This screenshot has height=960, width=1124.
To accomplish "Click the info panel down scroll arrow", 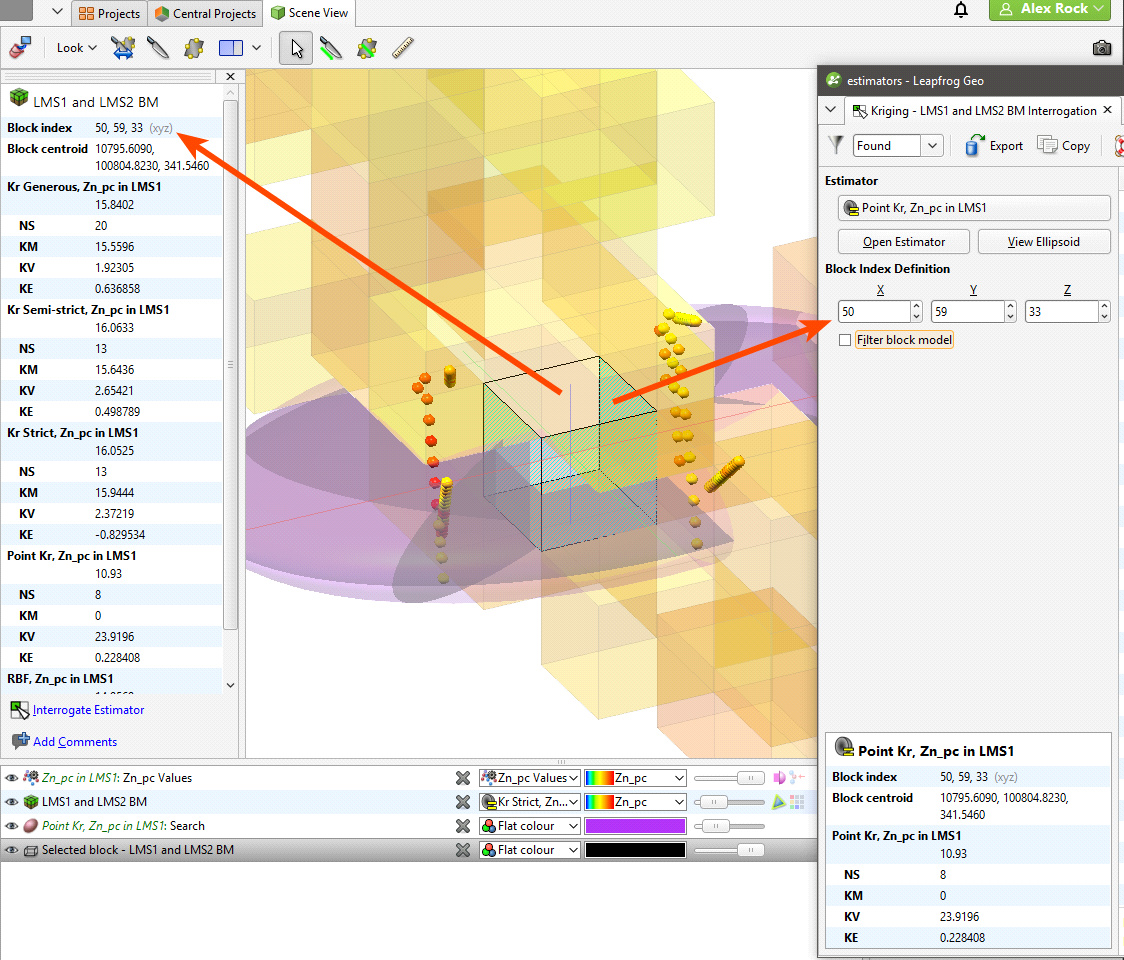I will pos(230,685).
